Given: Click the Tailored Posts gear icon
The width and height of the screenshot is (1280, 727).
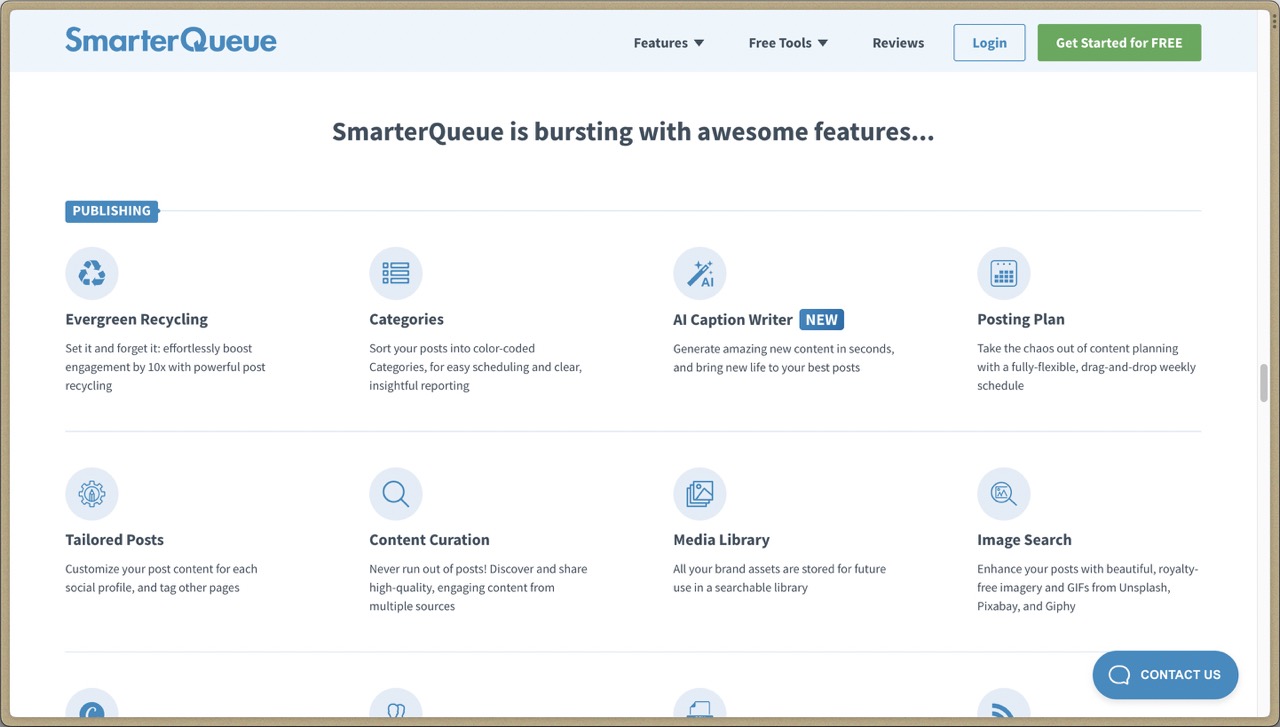Looking at the screenshot, I should (92, 494).
